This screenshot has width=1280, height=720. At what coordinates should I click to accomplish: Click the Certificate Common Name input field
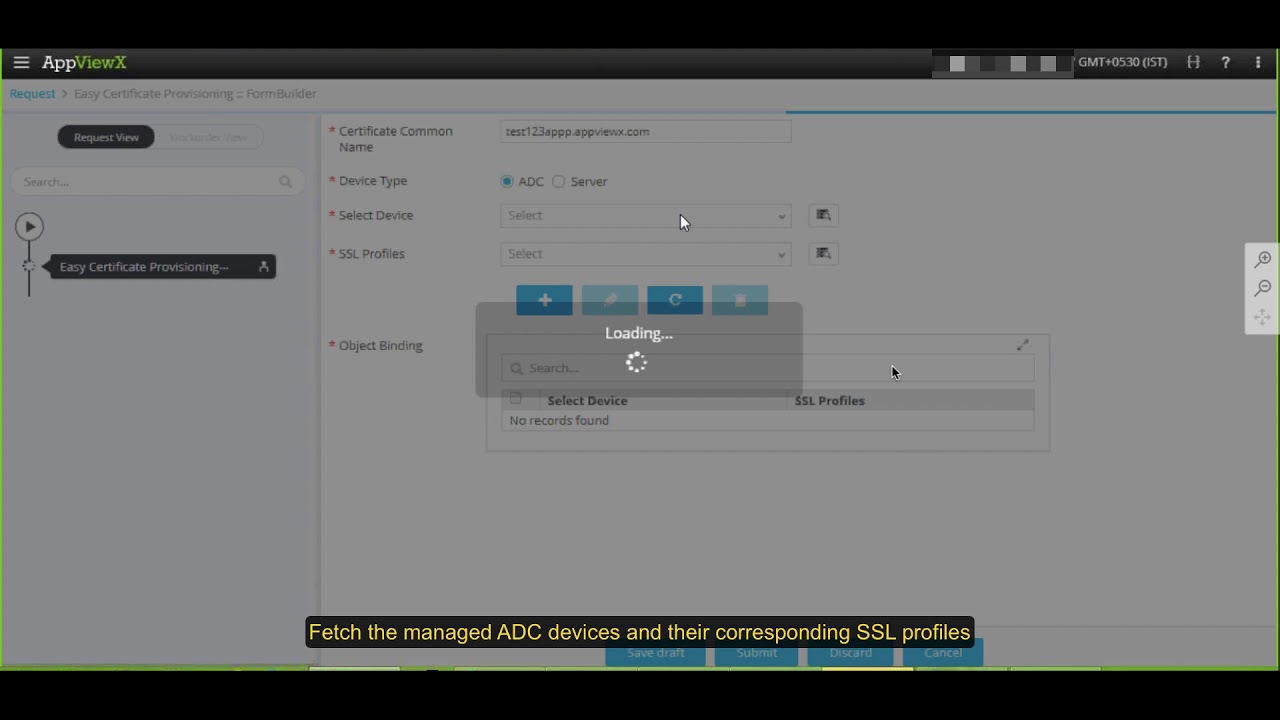(646, 131)
